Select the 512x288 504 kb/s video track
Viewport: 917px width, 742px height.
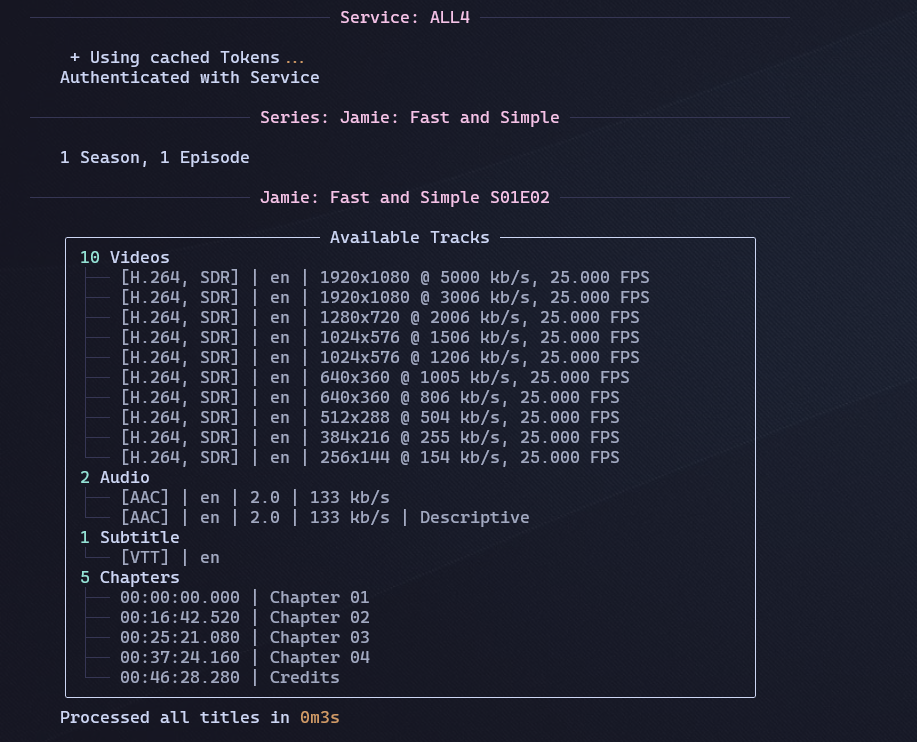click(370, 417)
